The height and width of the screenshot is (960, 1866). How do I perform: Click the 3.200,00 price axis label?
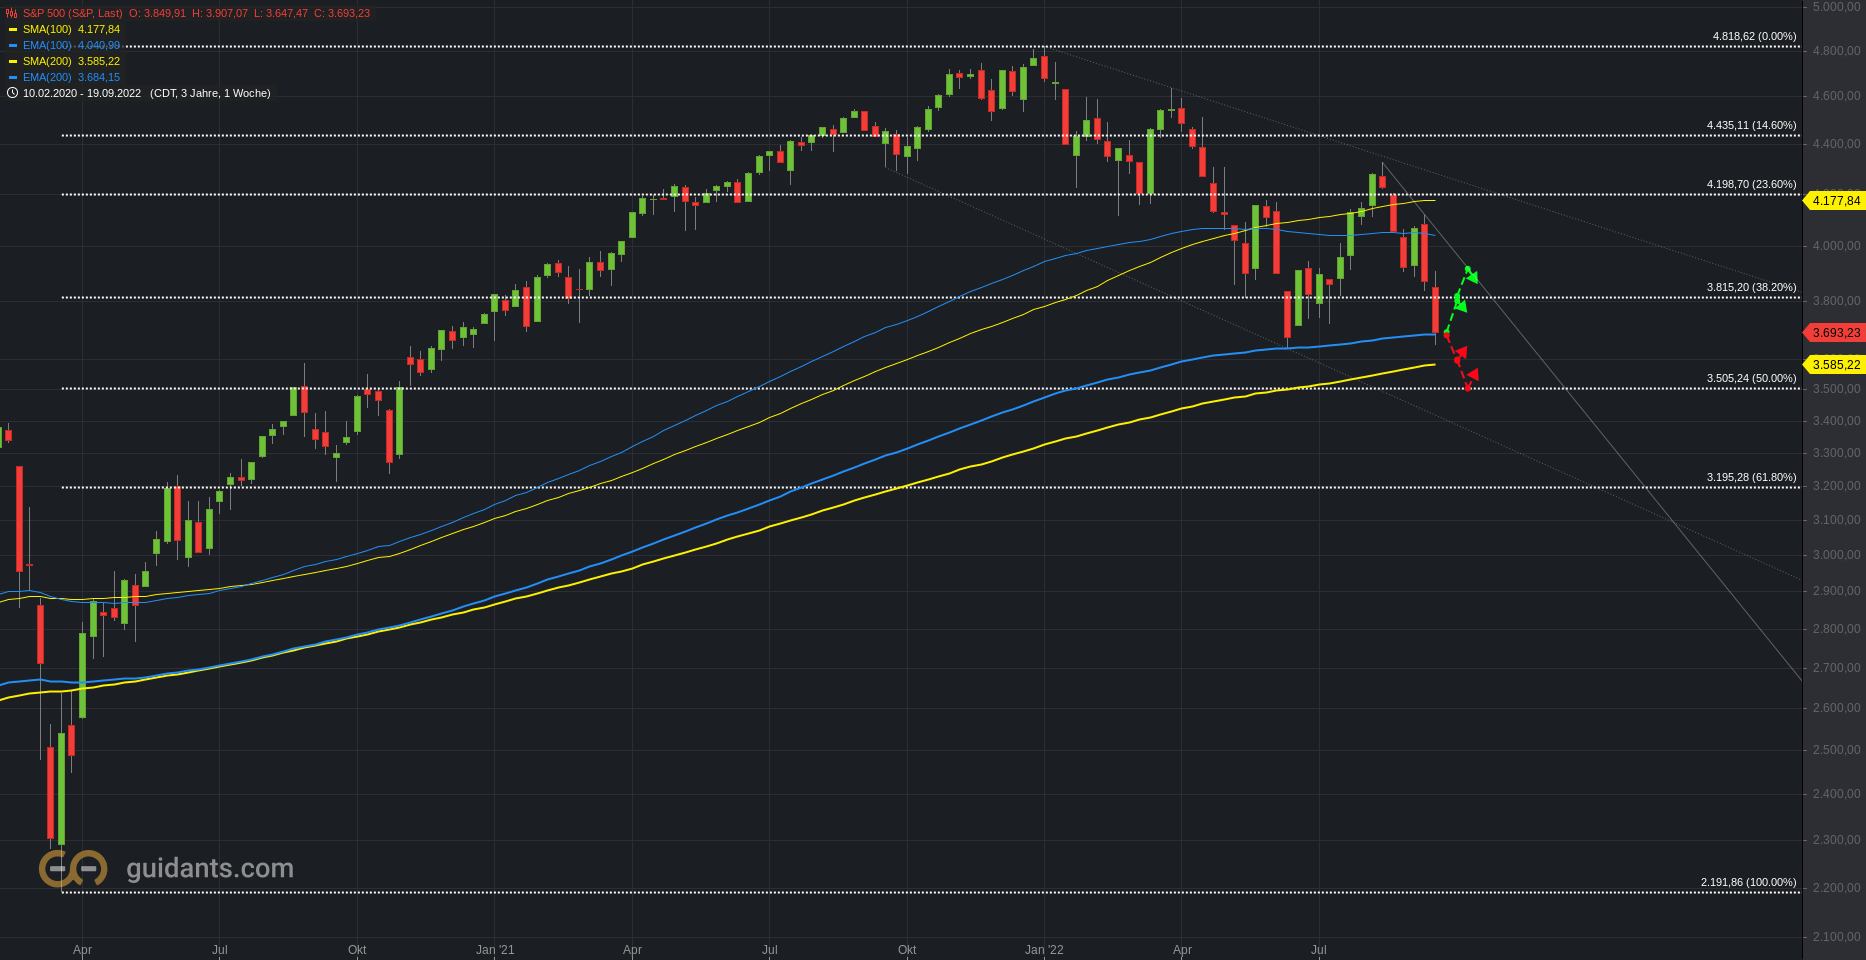click(1836, 486)
